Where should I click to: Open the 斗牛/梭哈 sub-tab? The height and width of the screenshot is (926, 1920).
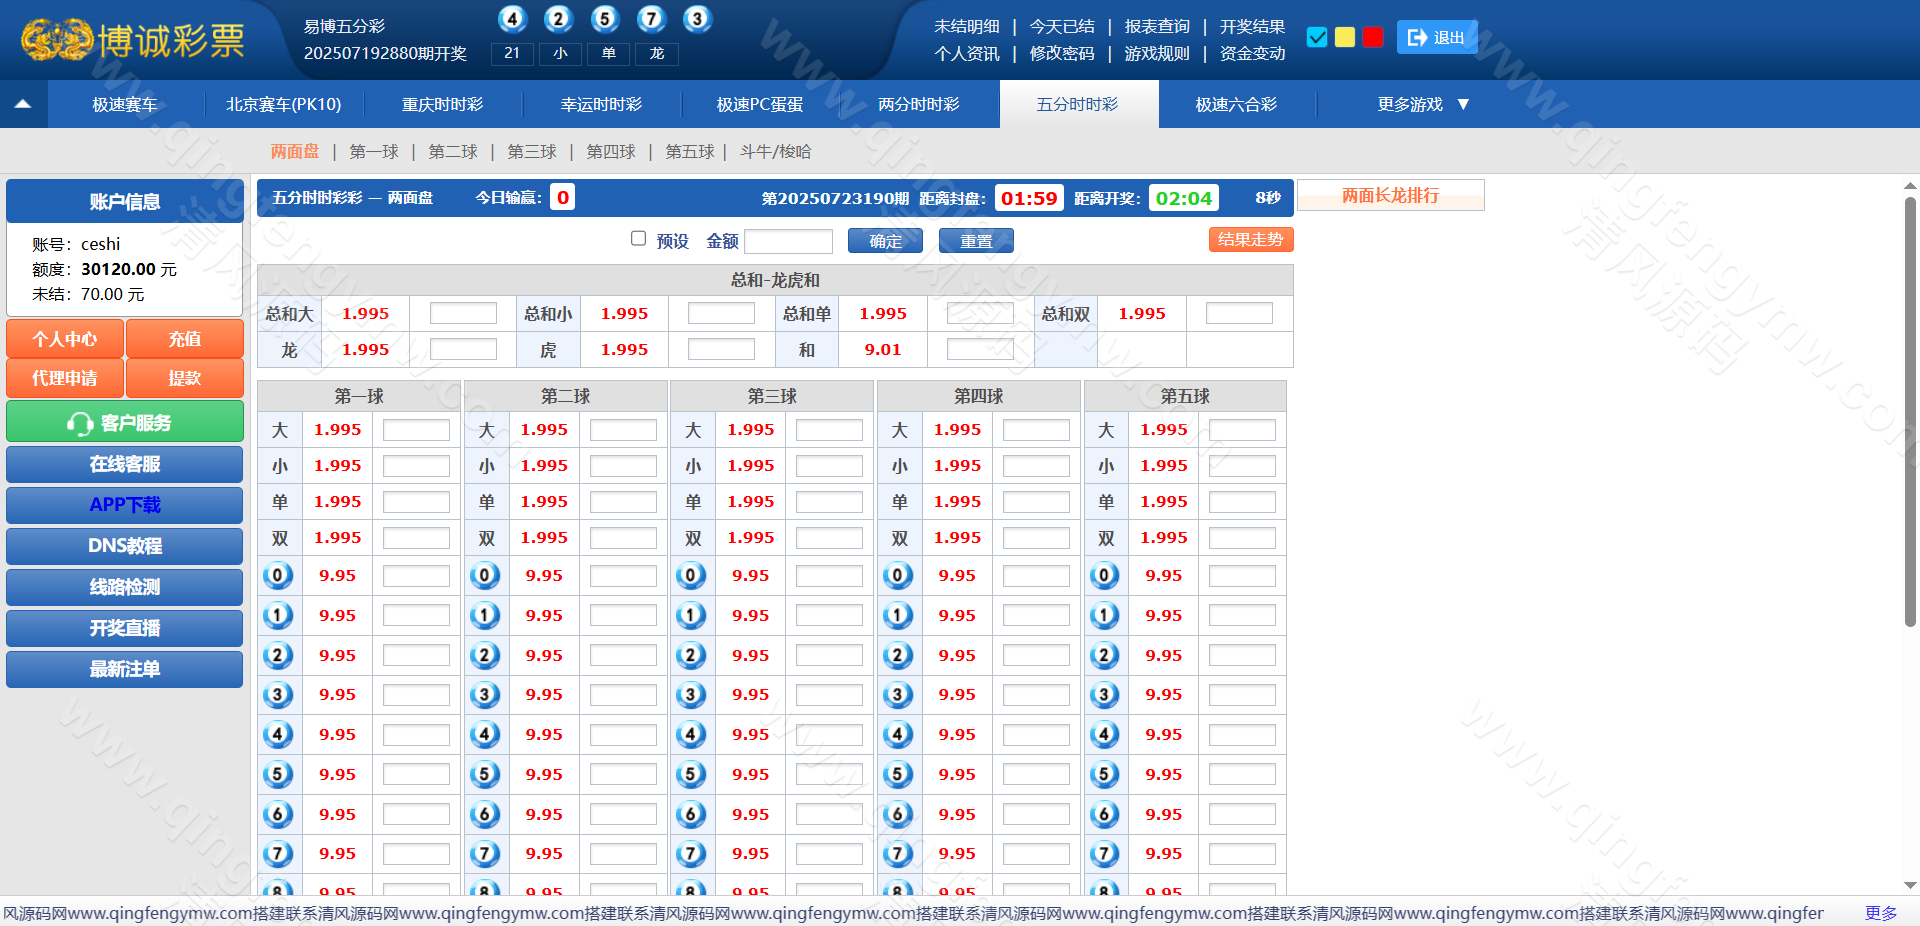[x=775, y=152]
